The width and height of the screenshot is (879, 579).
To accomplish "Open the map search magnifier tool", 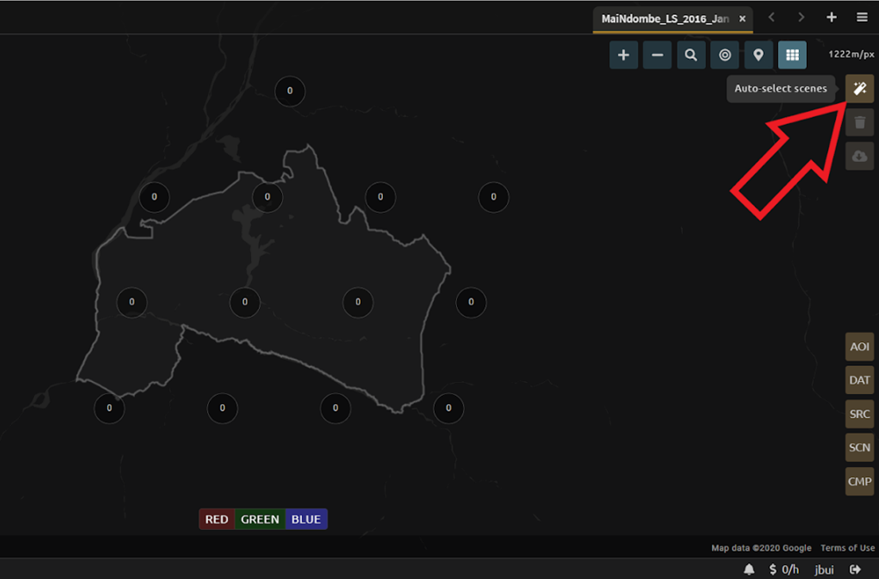I will 691,56.
